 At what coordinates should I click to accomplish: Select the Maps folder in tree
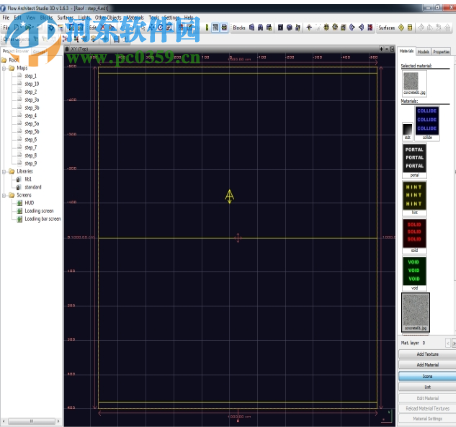[22, 68]
